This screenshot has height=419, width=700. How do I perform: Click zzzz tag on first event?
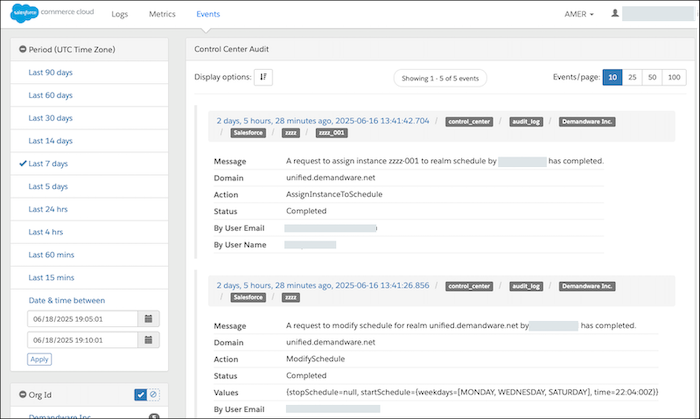coord(291,133)
